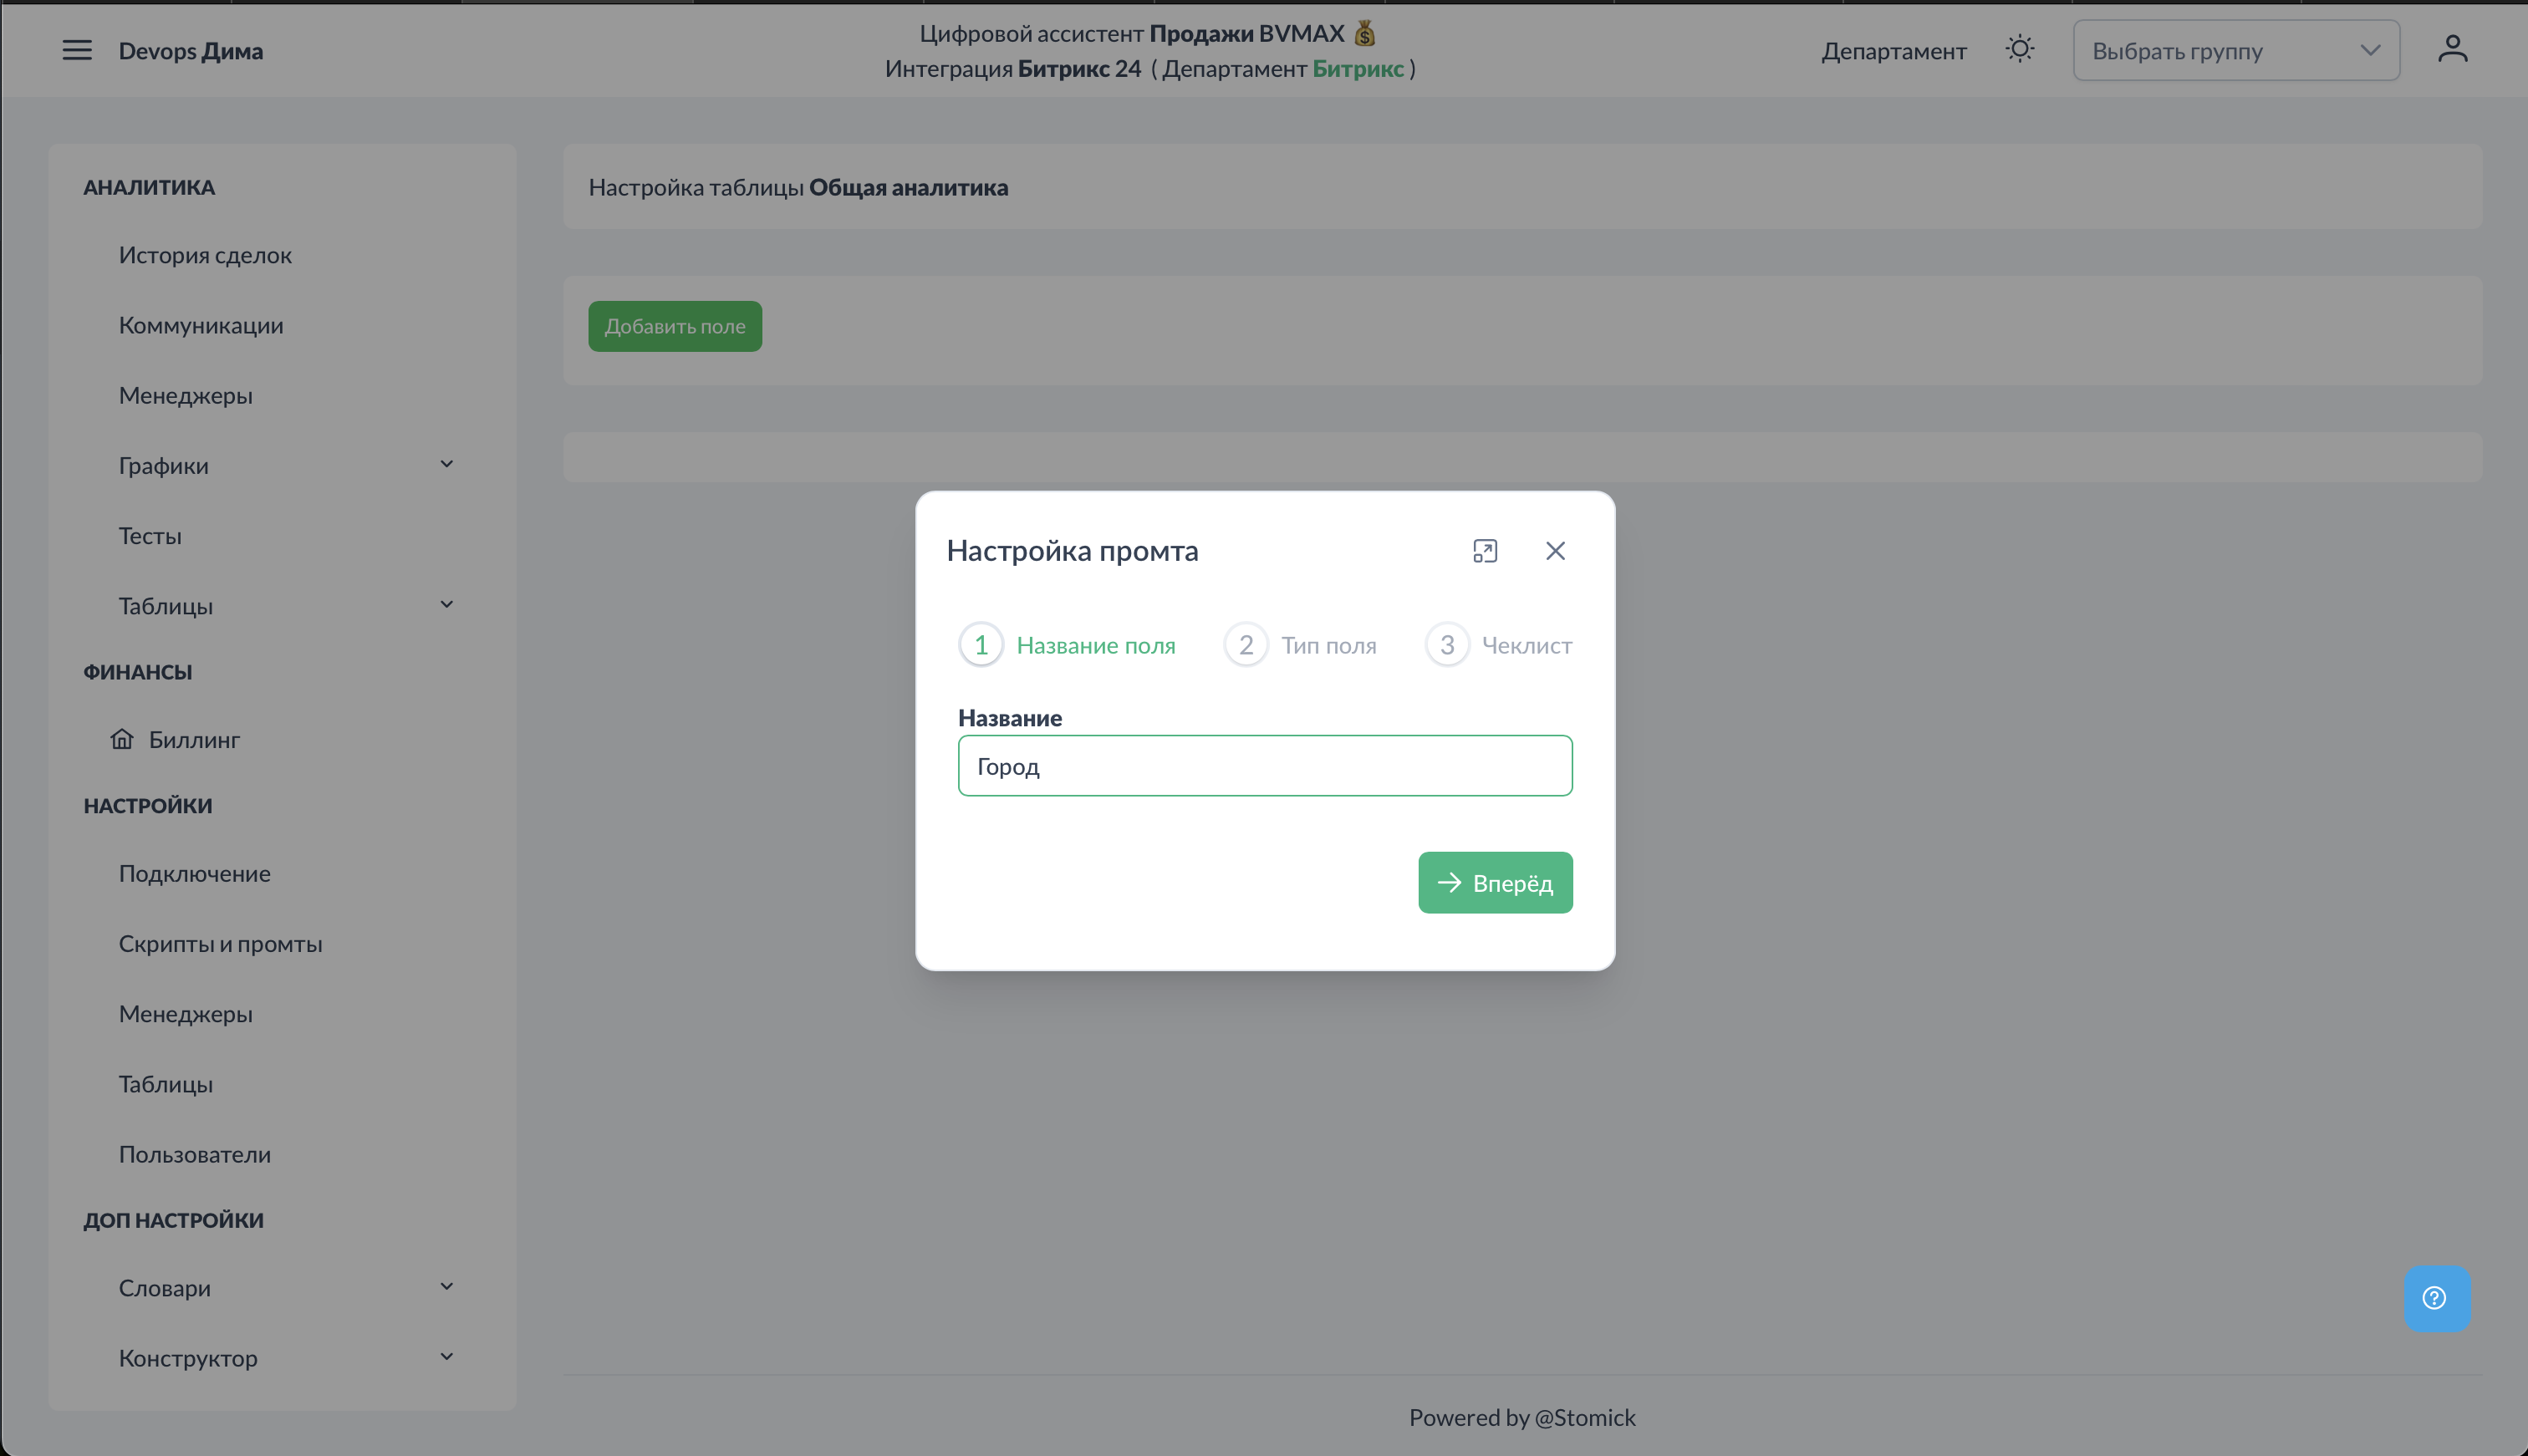Screen dimensions: 2528x1456
Task: Open История сделок in sidebar
Action: pyautogui.click(x=205, y=255)
